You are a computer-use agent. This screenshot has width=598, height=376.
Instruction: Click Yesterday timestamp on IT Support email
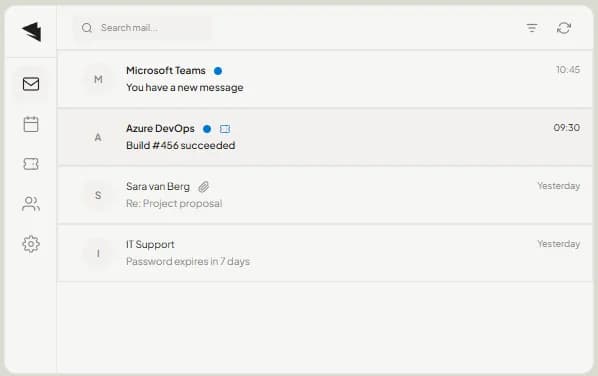[559, 244]
